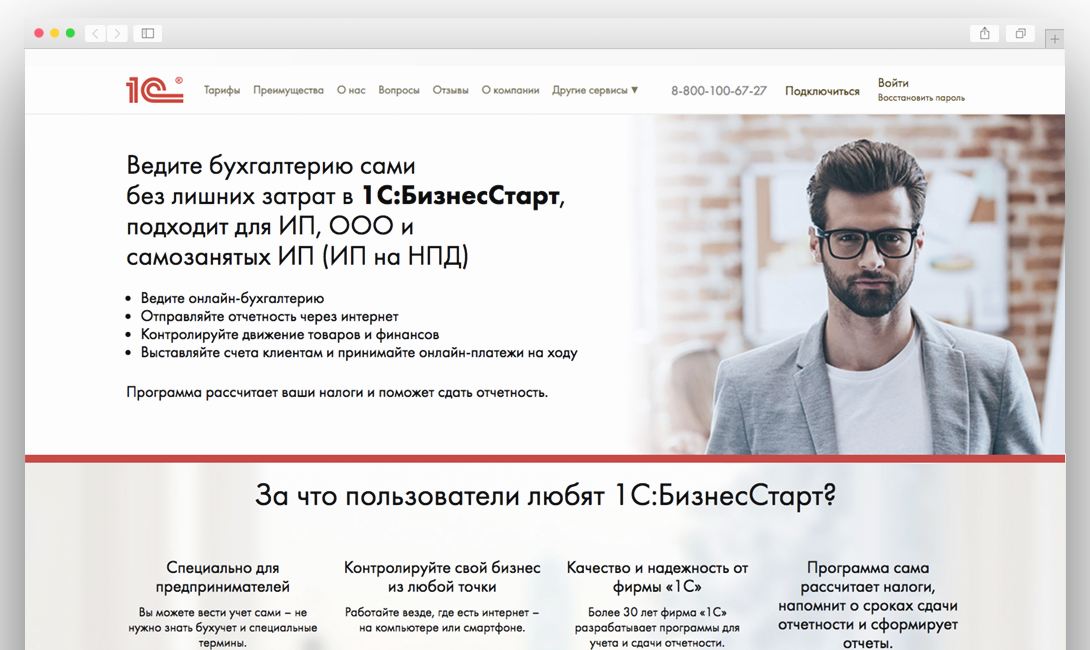Open the Тарифы menu item
Image resolution: width=1090 pixels, height=650 pixels.
[x=222, y=90]
